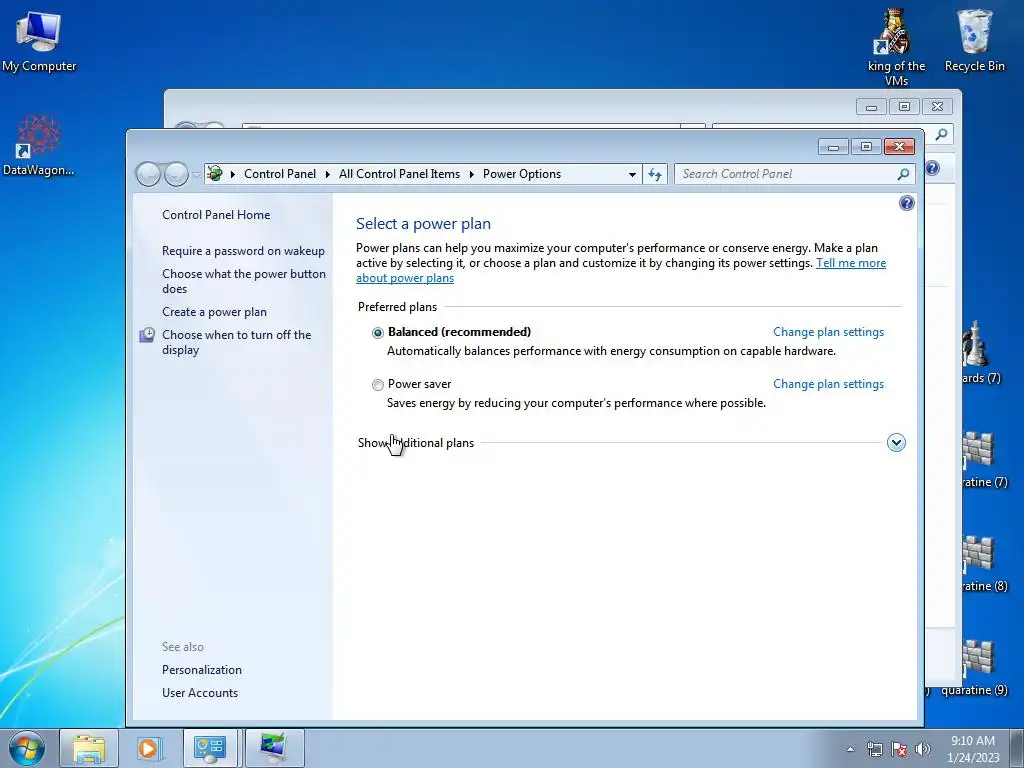Open the Start menu
Image resolution: width=1024 pixels, height=768 pixels.
pos(26,748)
